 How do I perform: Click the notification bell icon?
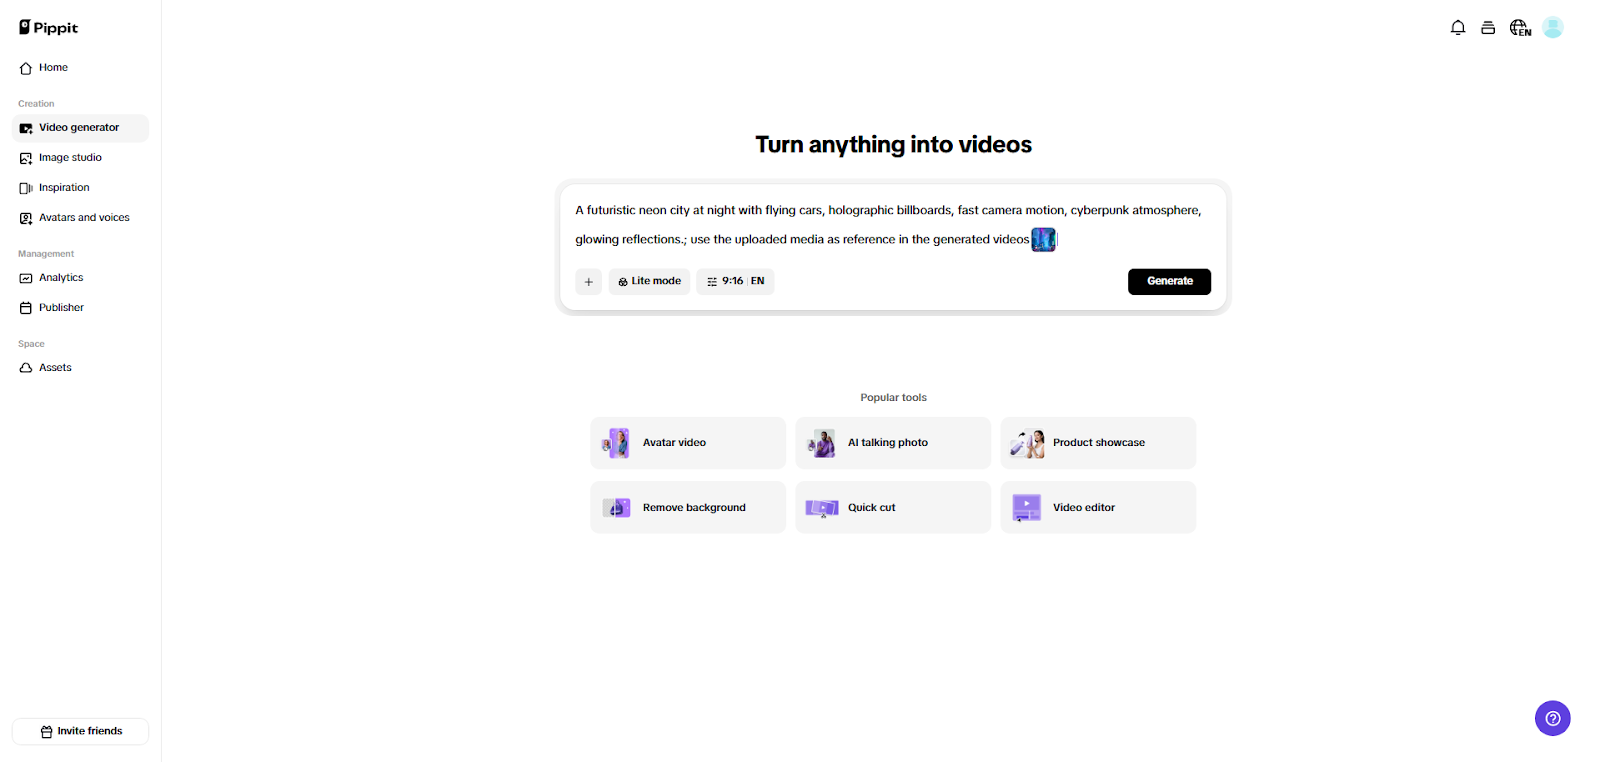pyautogui.click(x=1458, y=28)
